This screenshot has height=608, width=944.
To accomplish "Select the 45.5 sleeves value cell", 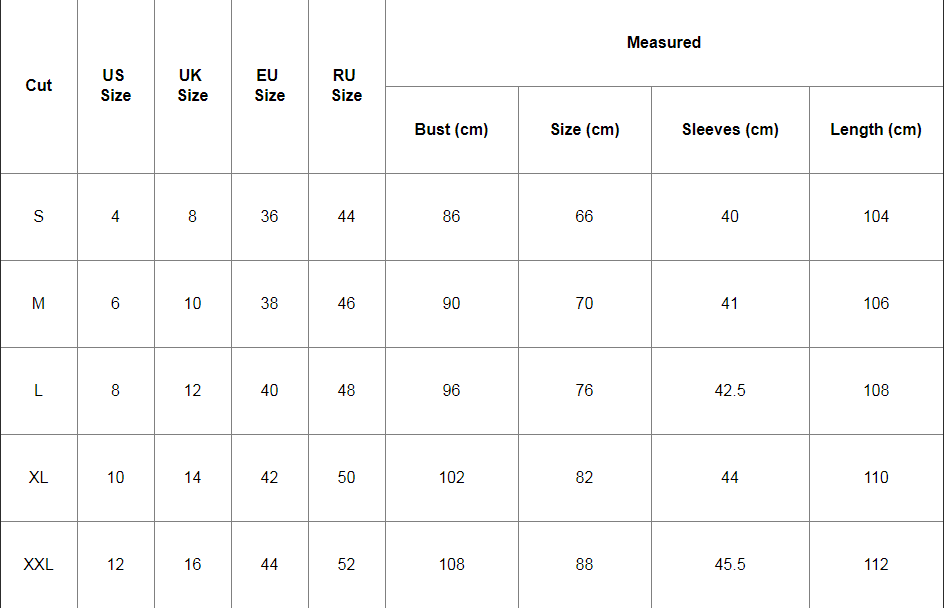I will click(x=730, y=565).
